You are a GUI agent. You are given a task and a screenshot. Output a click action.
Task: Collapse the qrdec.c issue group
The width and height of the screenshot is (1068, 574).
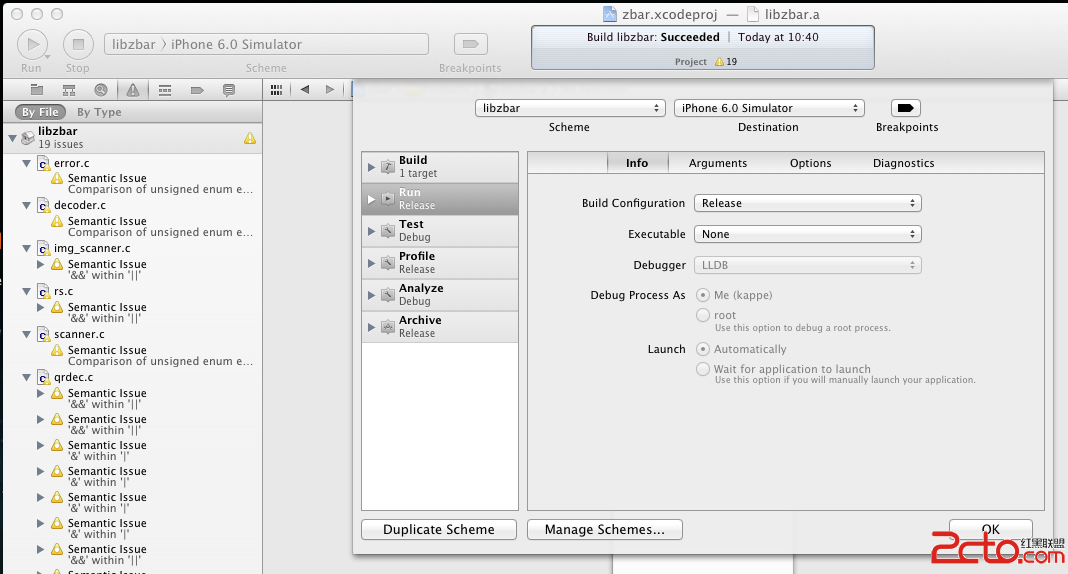[x=26, y=377]
